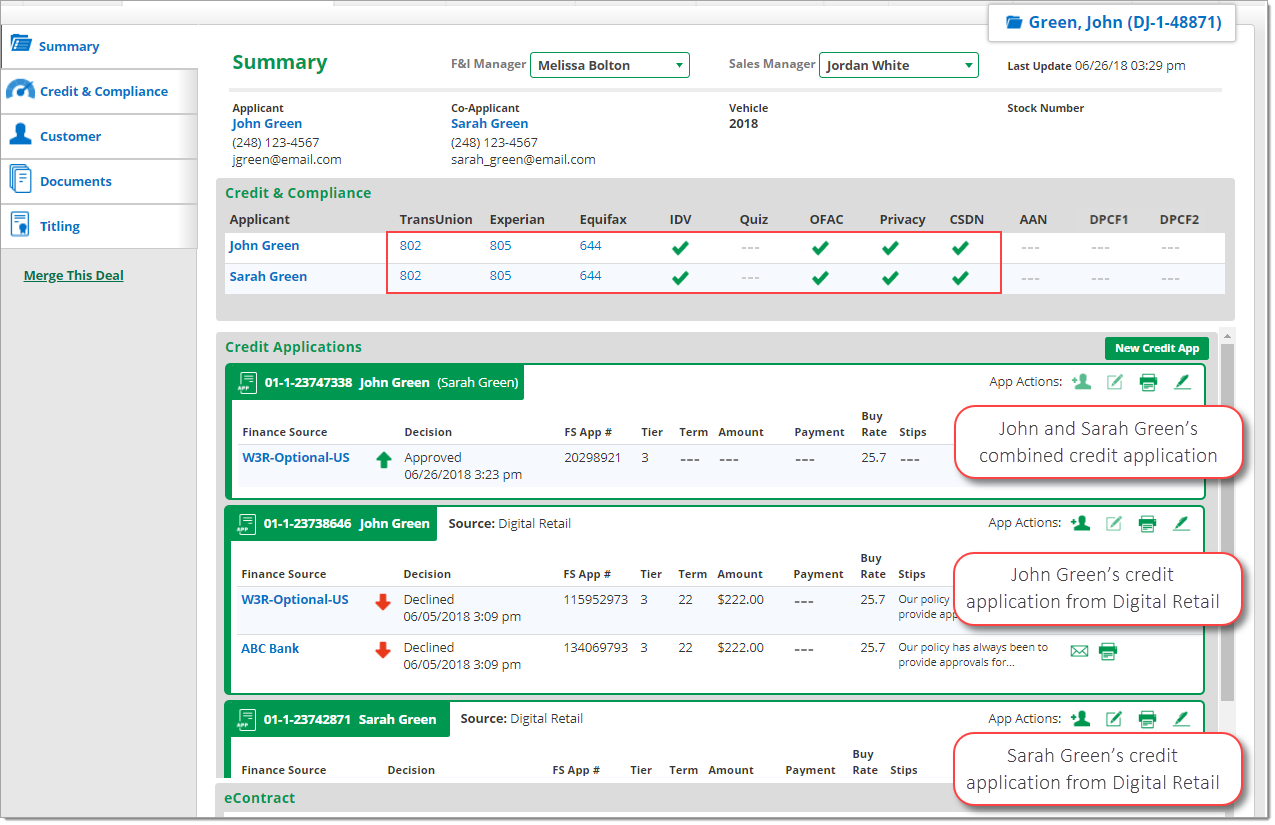Click John Green's Privacy checkmark

click(890, 248)
